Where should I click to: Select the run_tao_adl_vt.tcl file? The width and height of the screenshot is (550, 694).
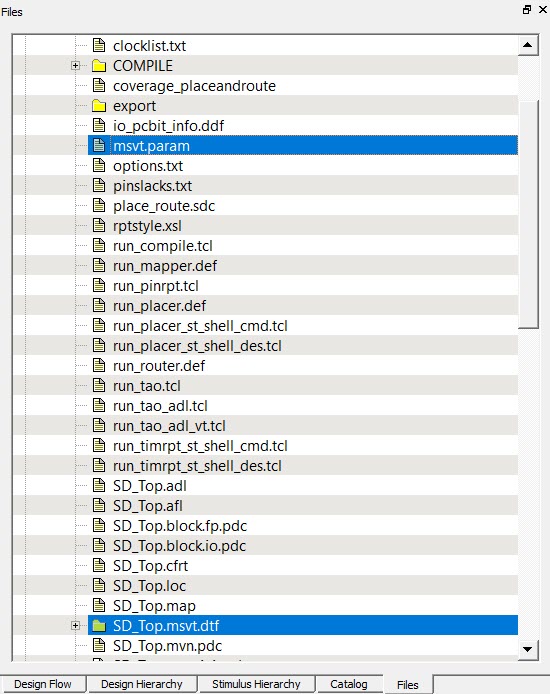[x=169, y=426]
